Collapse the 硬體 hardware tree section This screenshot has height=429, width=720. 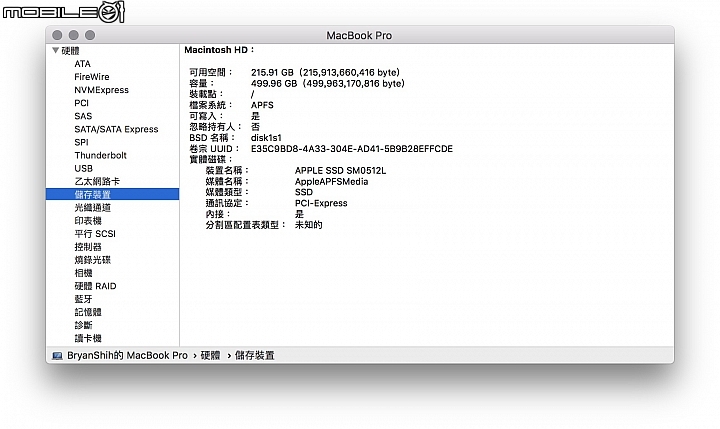[56, 50]
